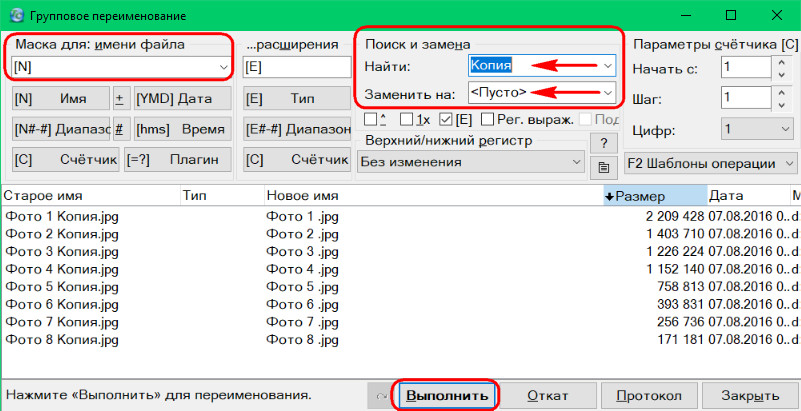Click the Откат undo button
The width and height of the screenshot is (801, 411).
pyautogui.click(x=548, y=396)
